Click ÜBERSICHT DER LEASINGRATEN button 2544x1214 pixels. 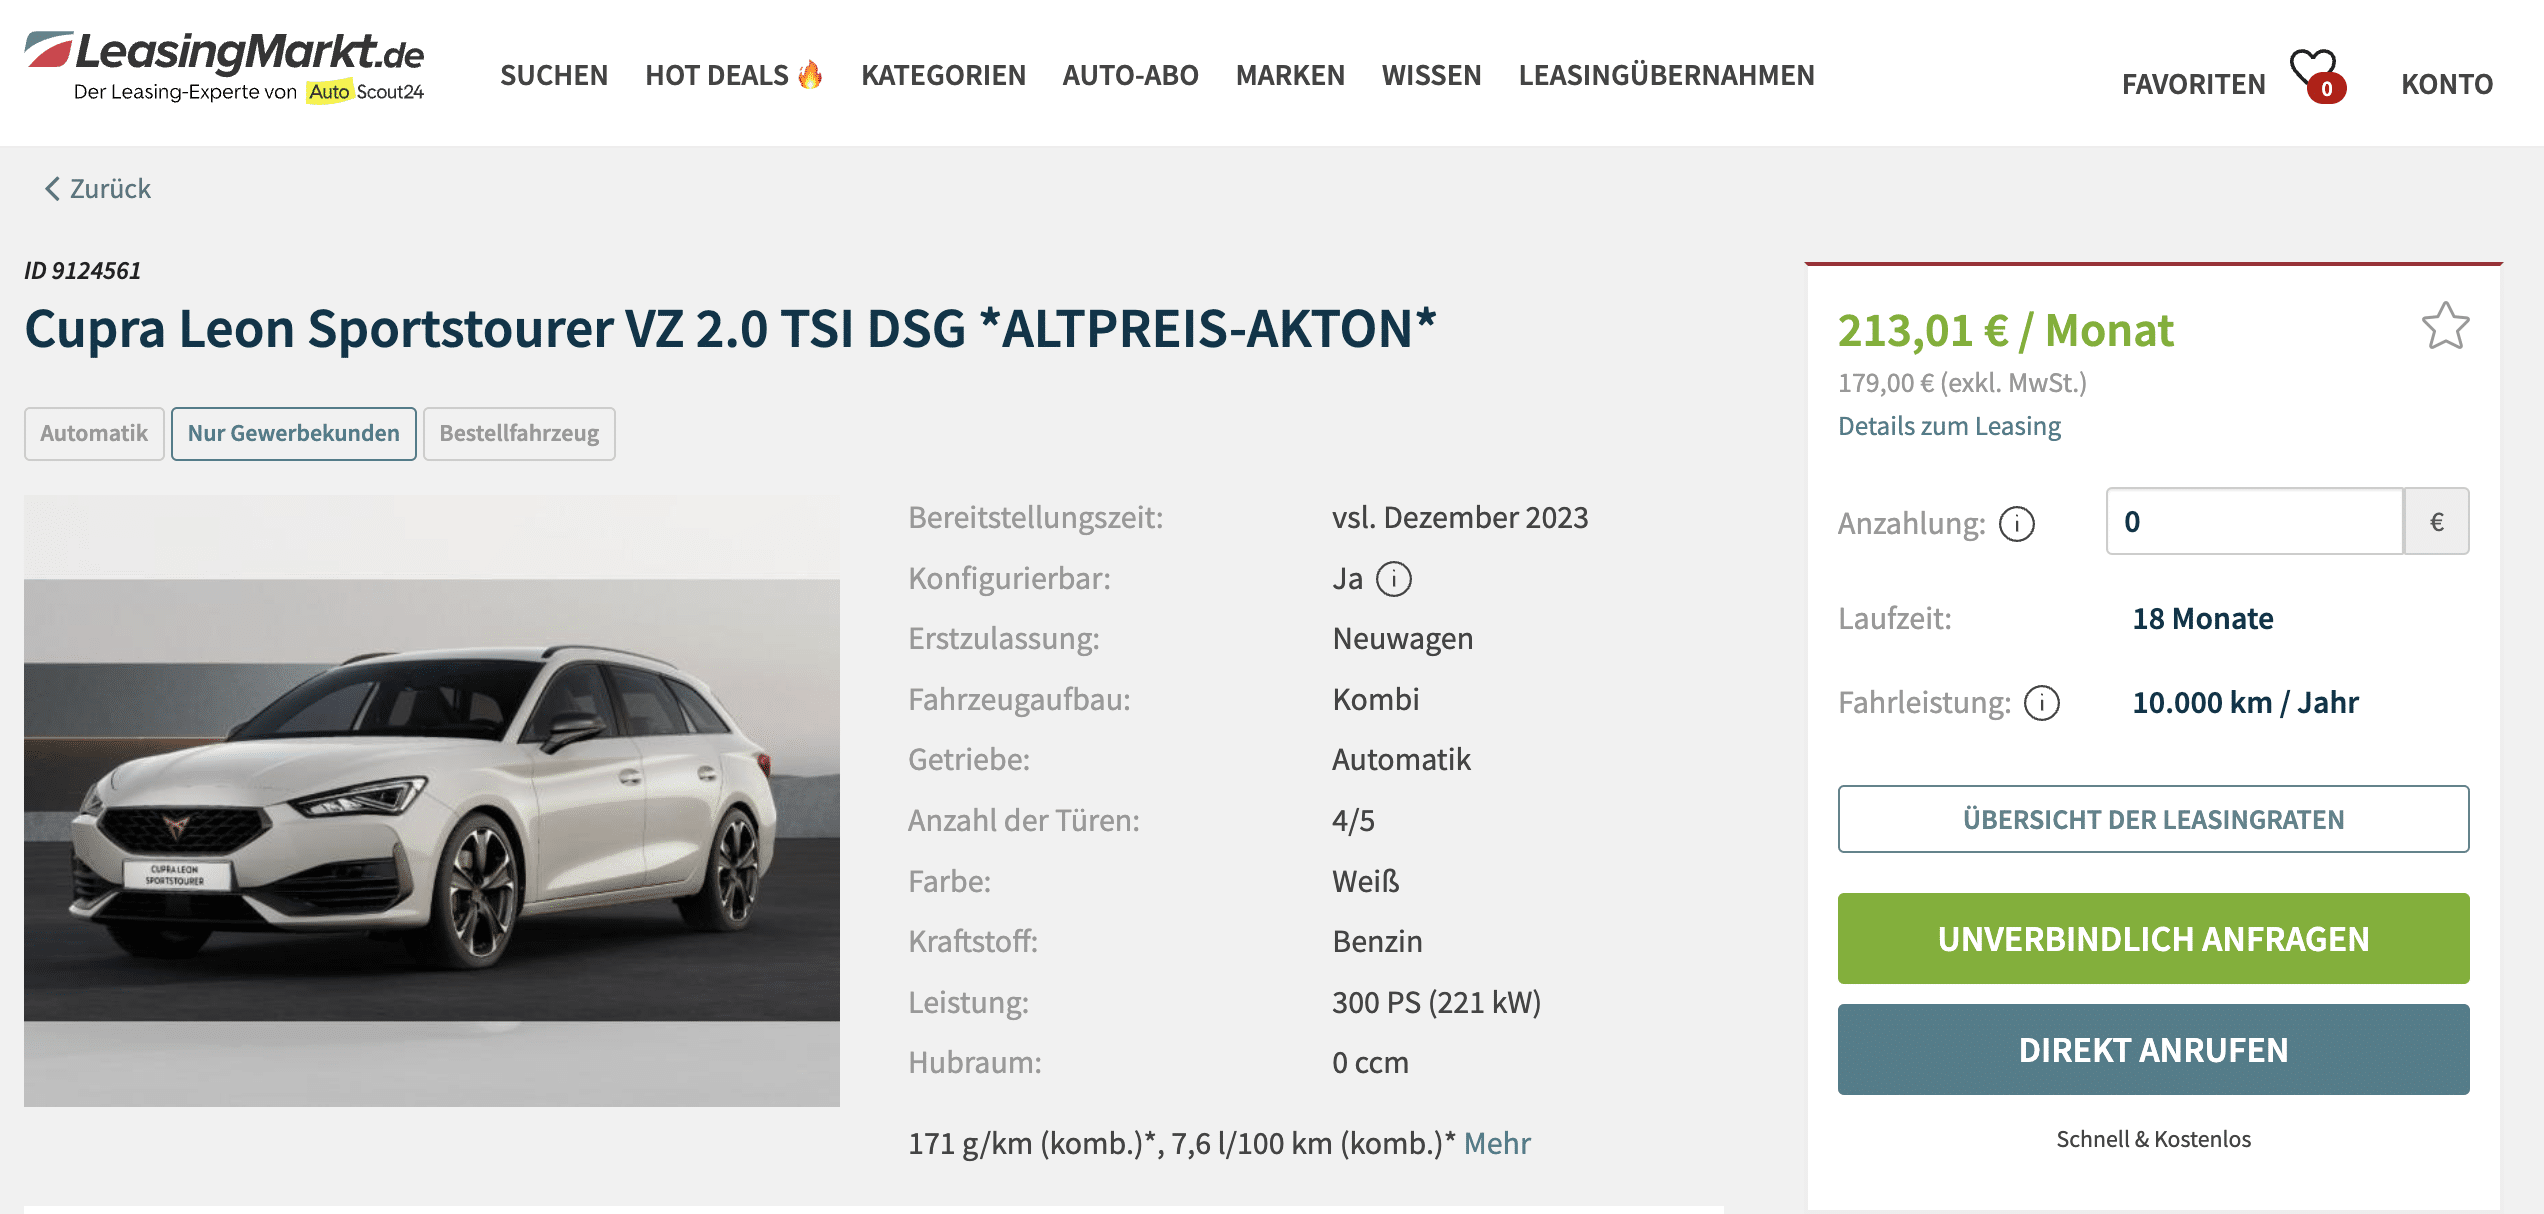point(2153,819)
